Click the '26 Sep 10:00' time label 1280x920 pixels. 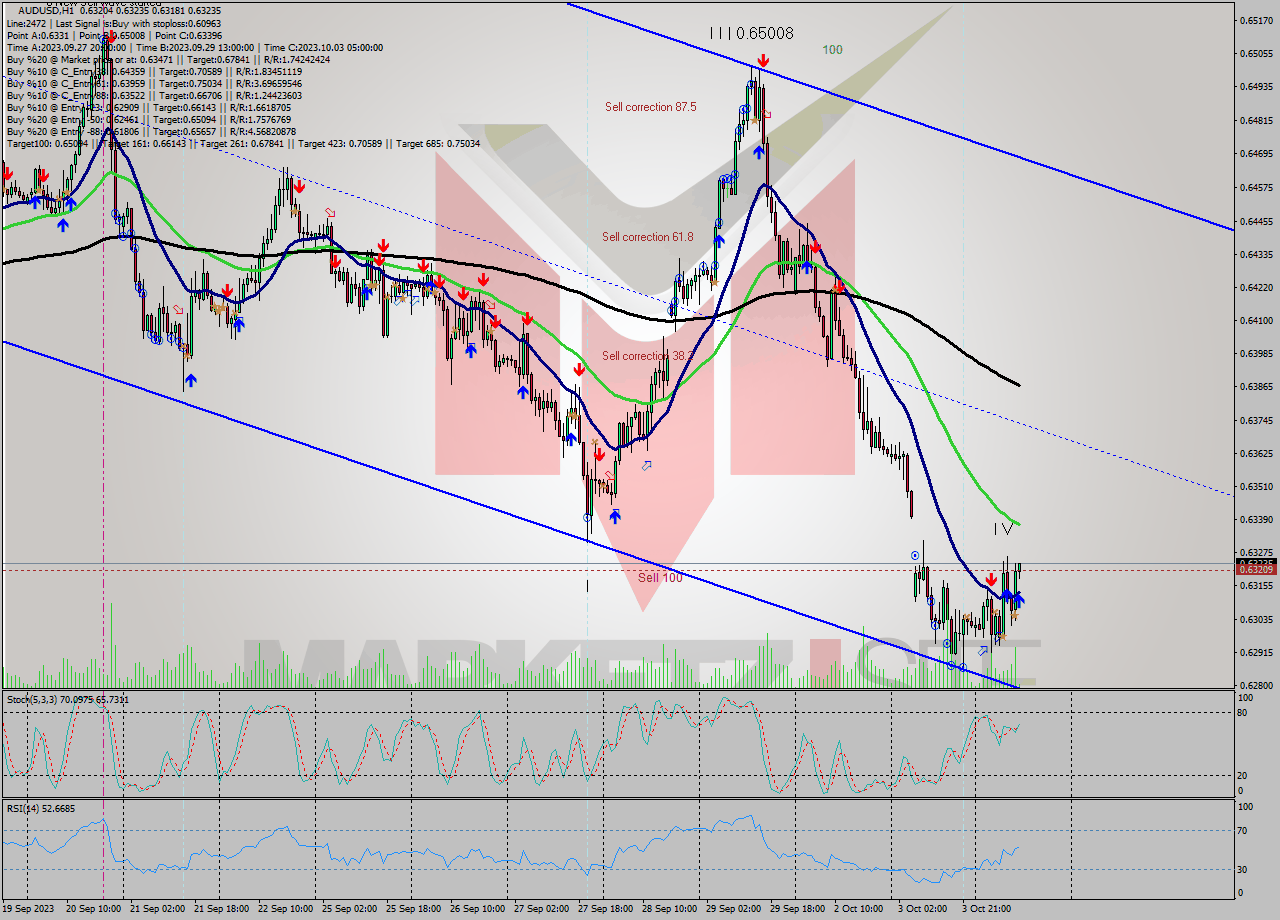tap(478, 908)
